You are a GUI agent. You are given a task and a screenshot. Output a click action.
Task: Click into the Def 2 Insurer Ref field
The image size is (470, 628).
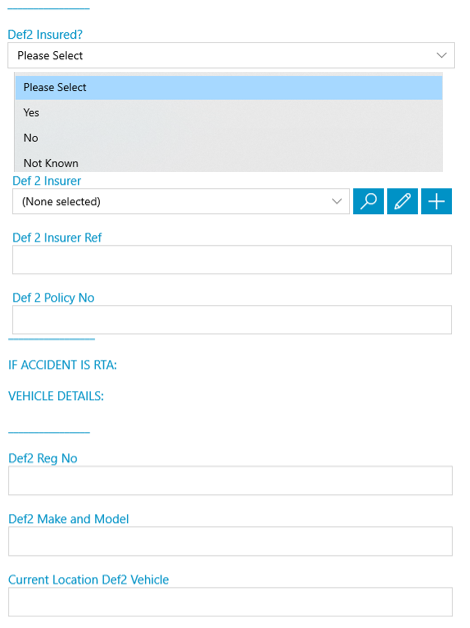coord(232,260)
